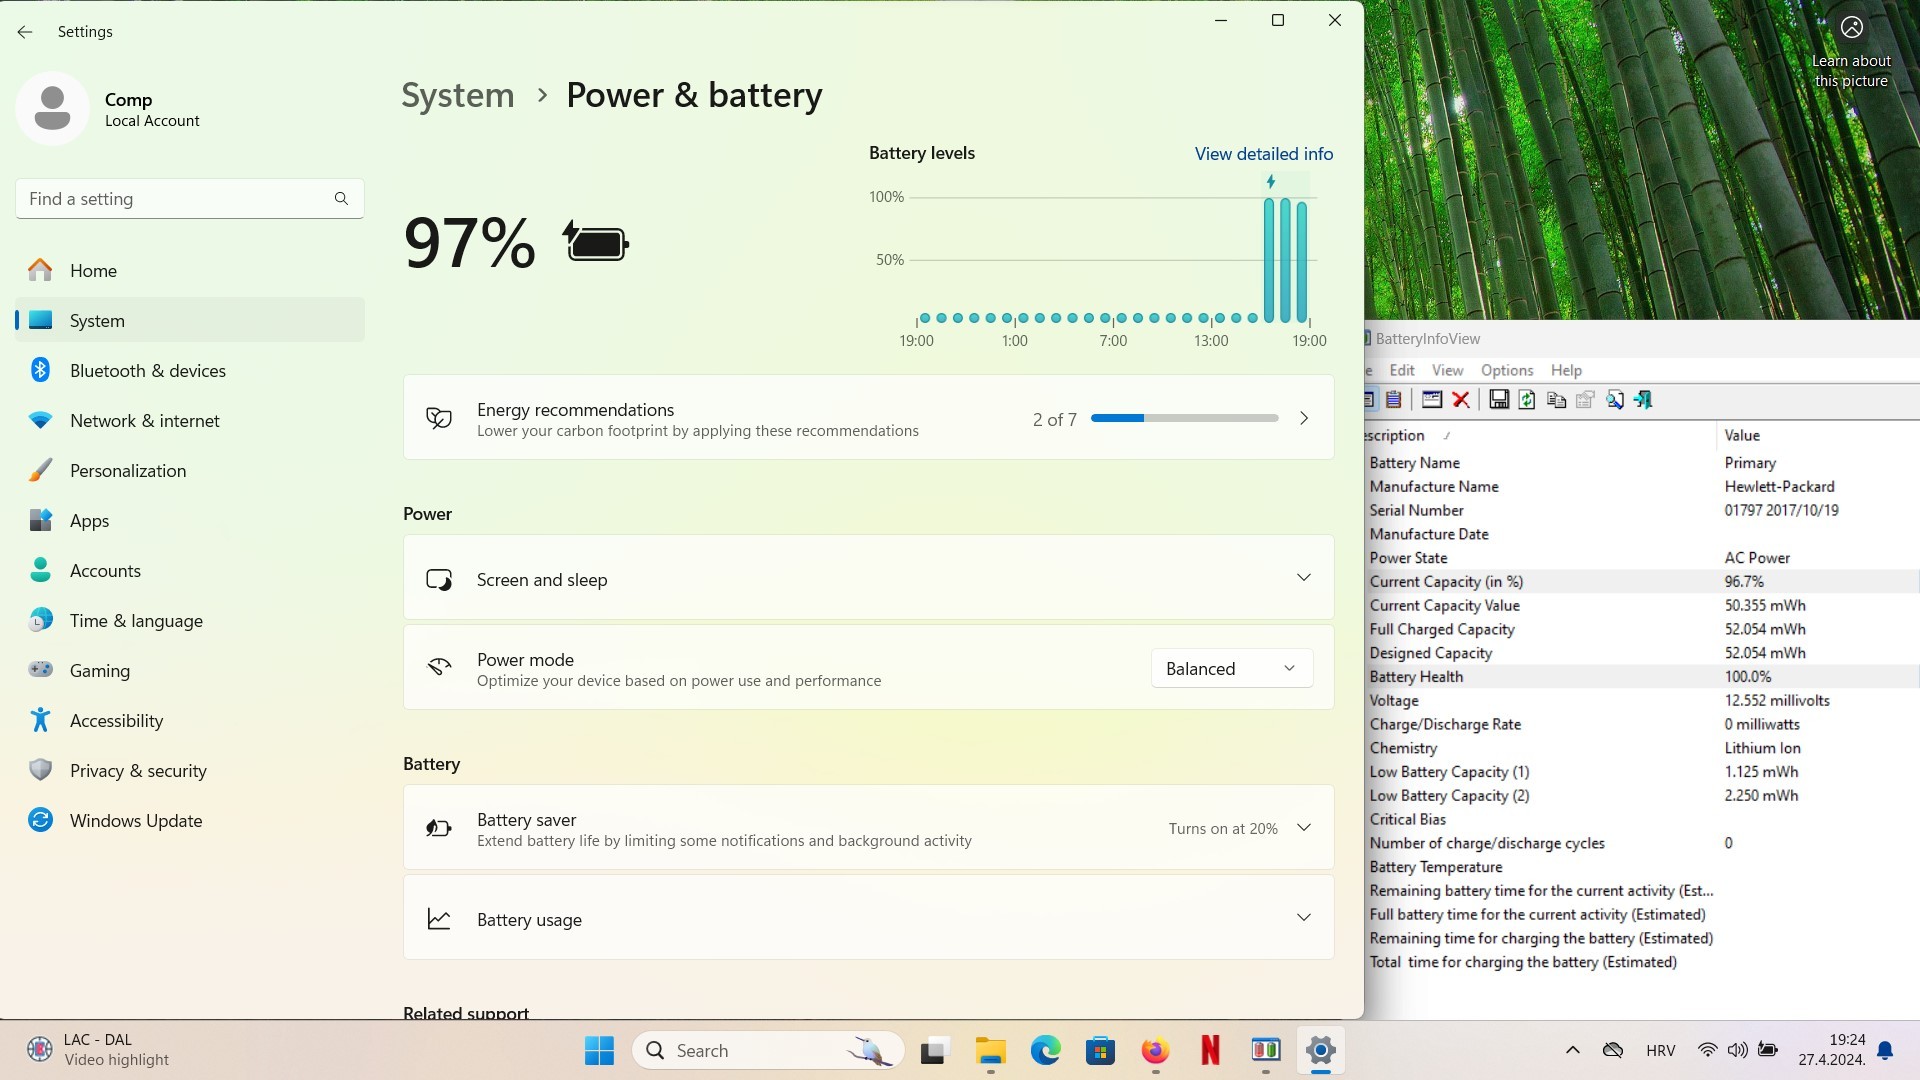This screenshot has width=1920, height=1080.
Task: Click the battery log clipboard icon in BatteryInfoView
Action: click(x=1394, y=400)
